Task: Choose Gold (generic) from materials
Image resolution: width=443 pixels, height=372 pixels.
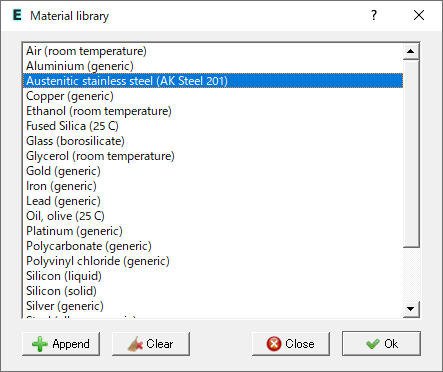Action: (213, 171)
